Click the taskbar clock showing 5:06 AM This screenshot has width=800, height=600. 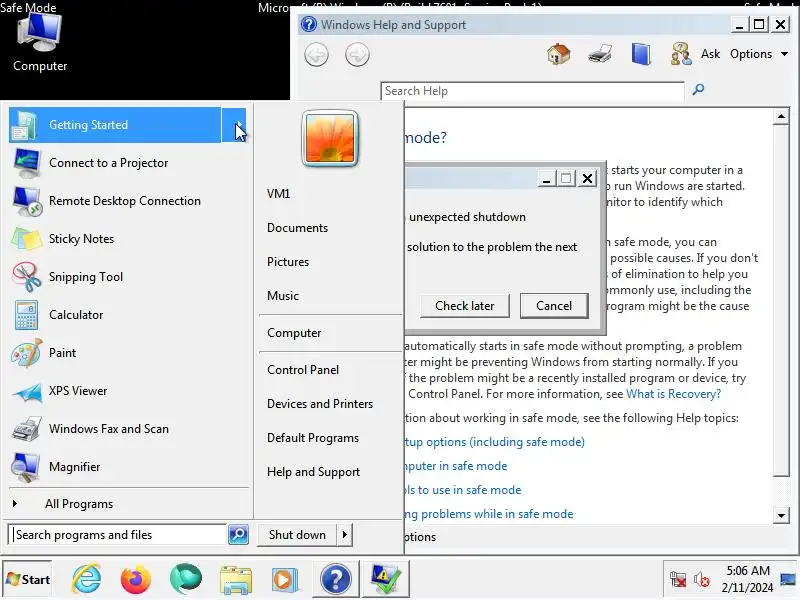tap(747, 579)
